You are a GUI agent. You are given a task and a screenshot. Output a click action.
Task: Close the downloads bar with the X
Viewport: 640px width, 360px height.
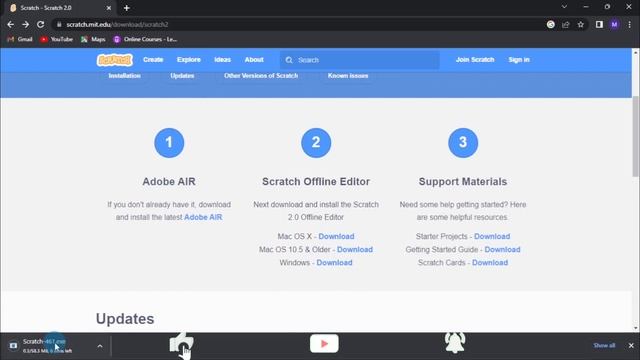(x=631, y=346)
